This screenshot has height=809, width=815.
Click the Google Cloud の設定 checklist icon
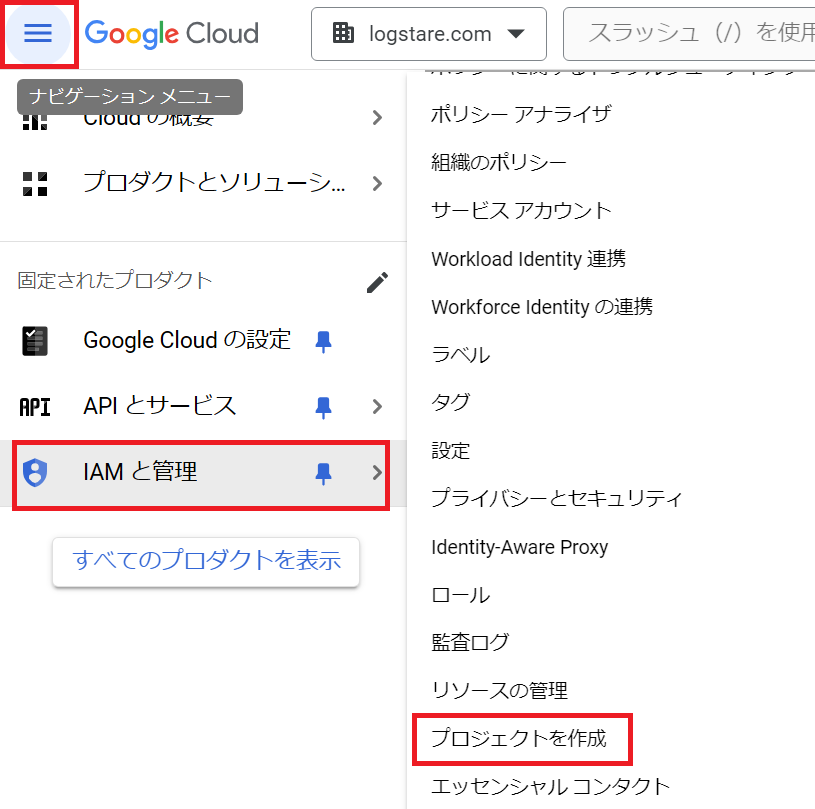pos(35,341)
